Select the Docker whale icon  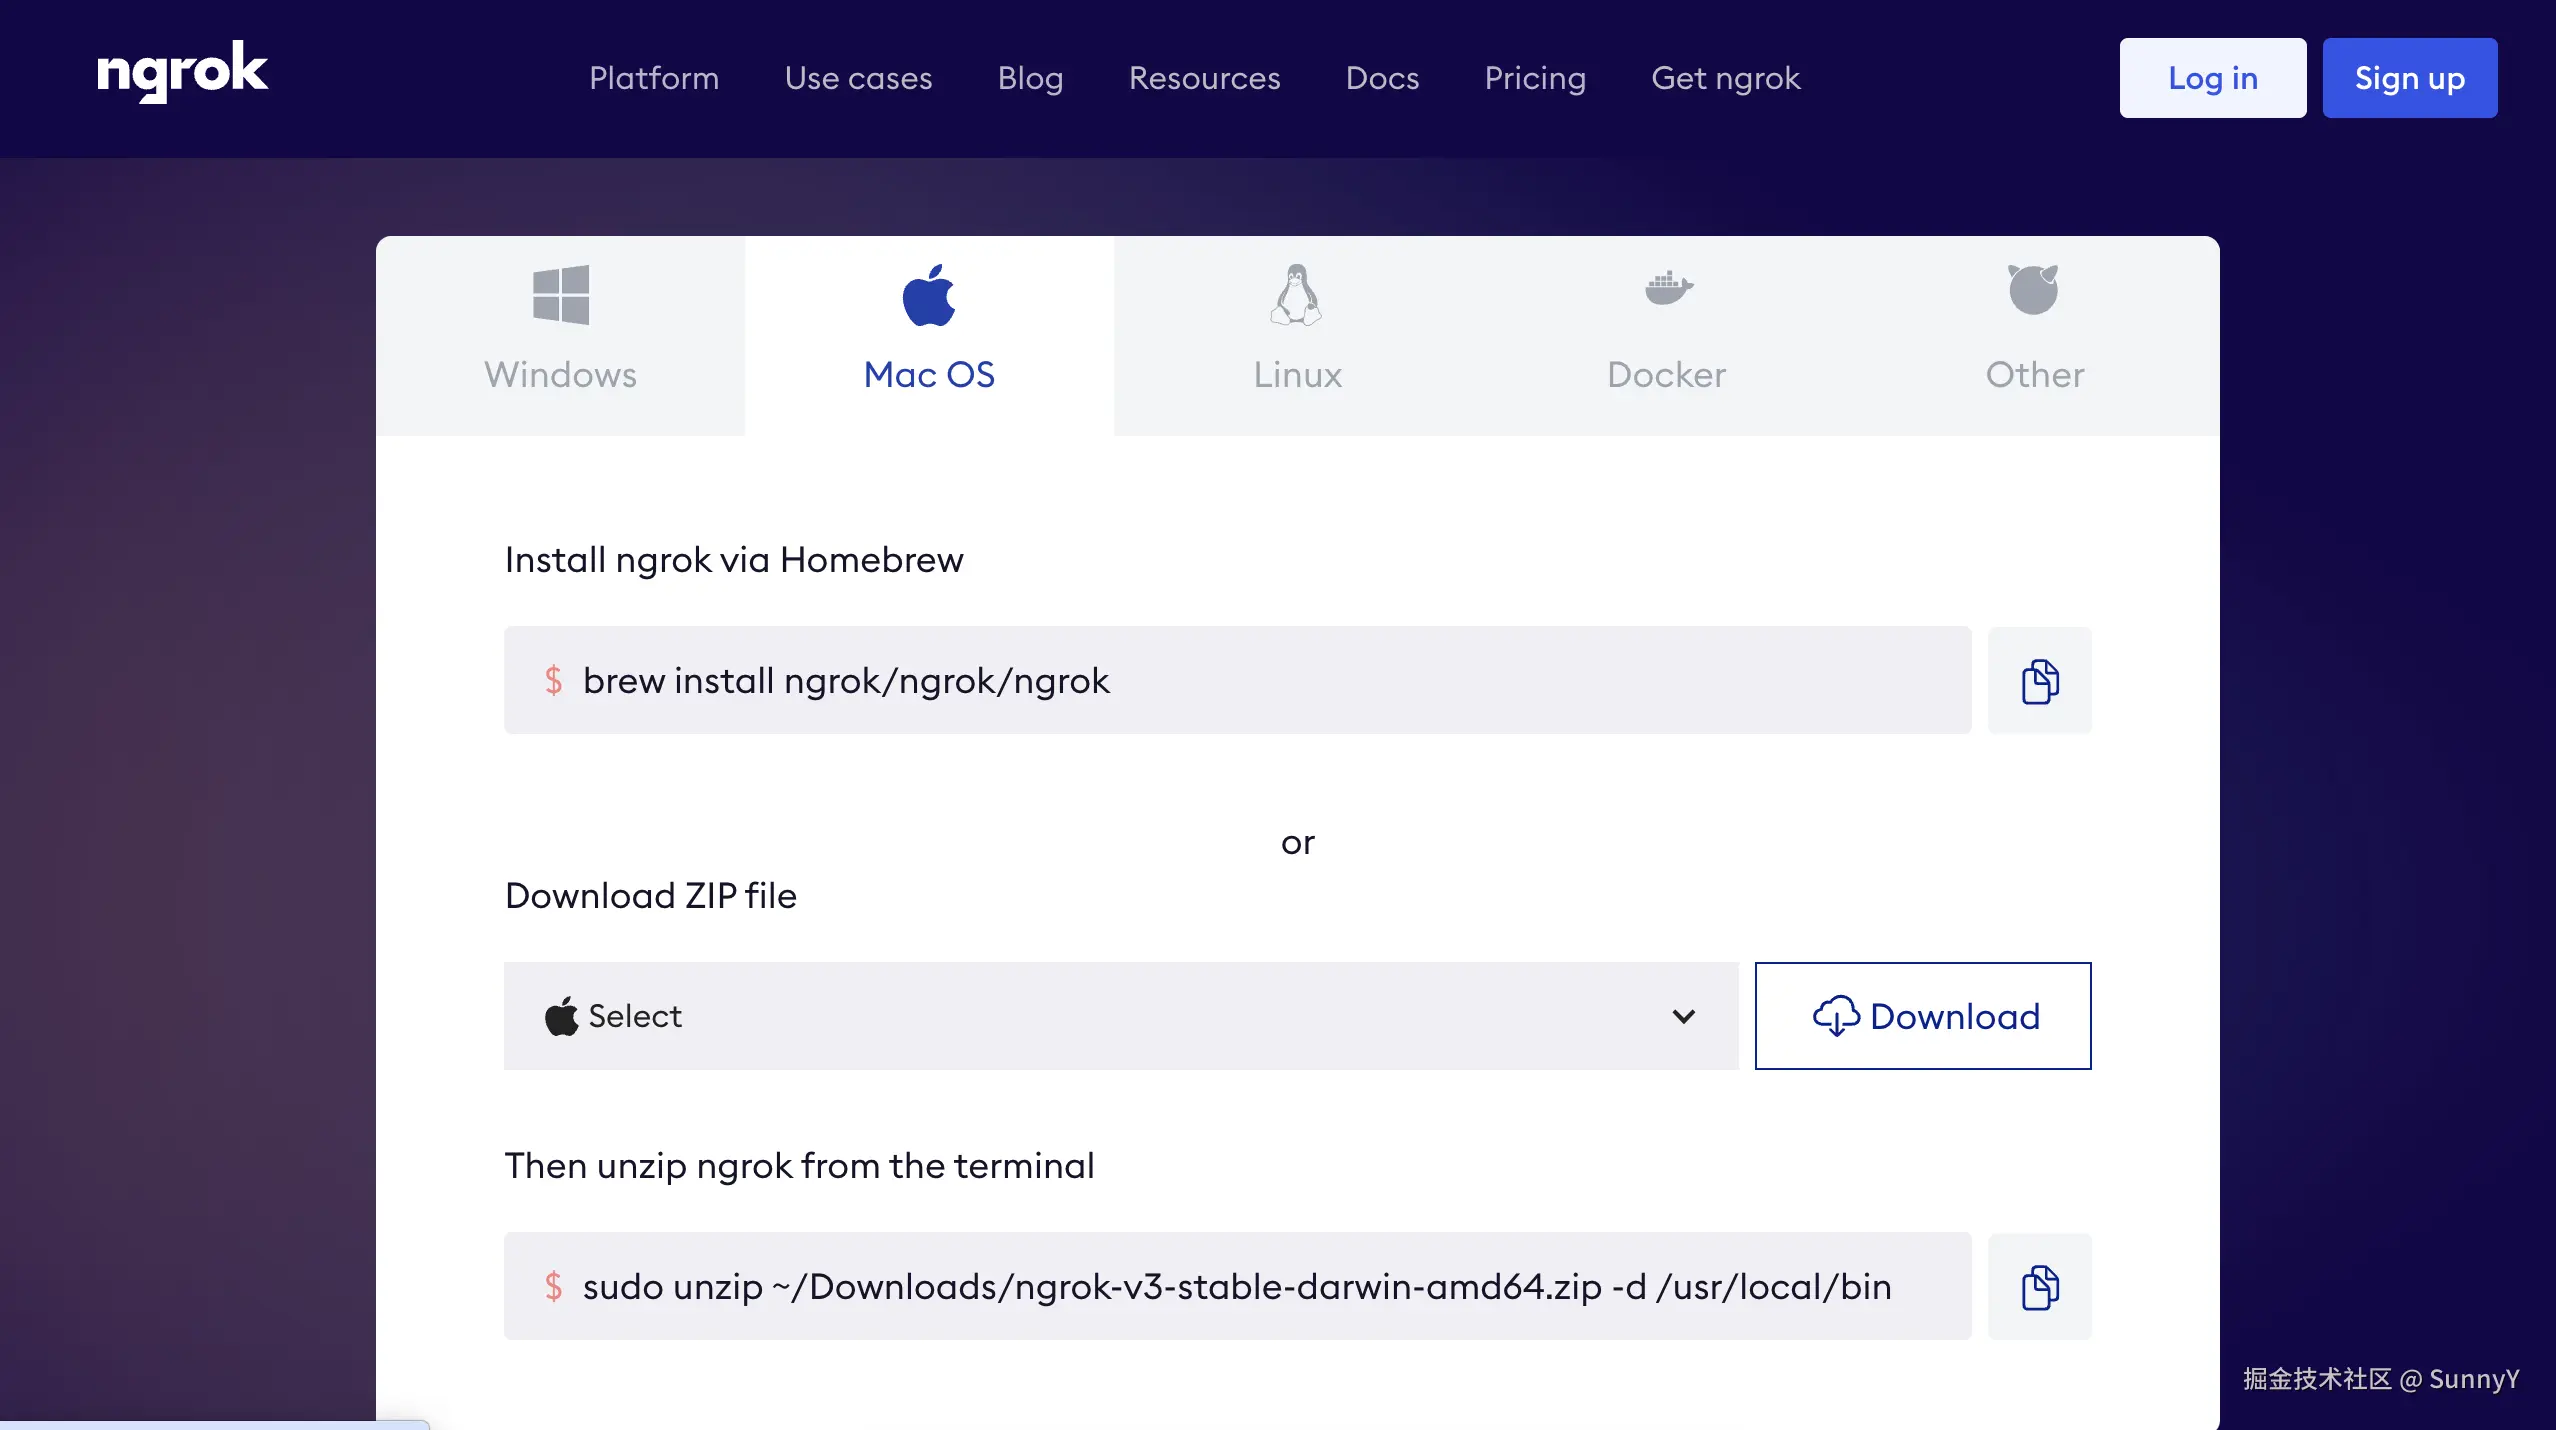tap(1668, 289)
